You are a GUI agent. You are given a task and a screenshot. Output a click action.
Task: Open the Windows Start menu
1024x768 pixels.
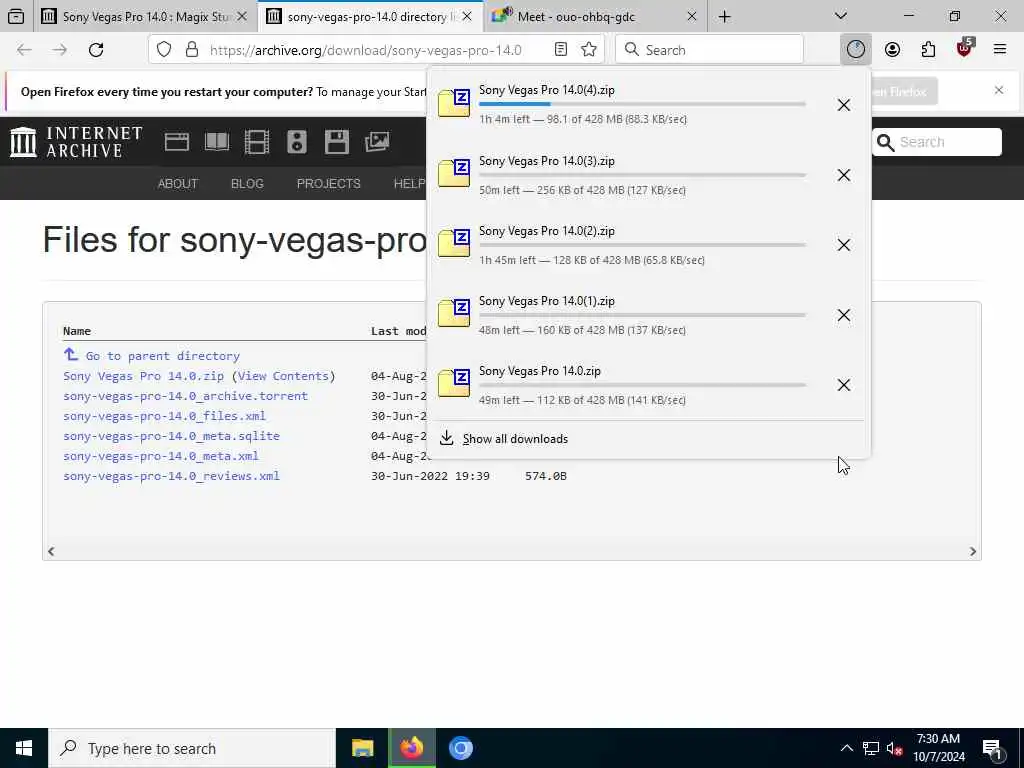pos(24,748)
